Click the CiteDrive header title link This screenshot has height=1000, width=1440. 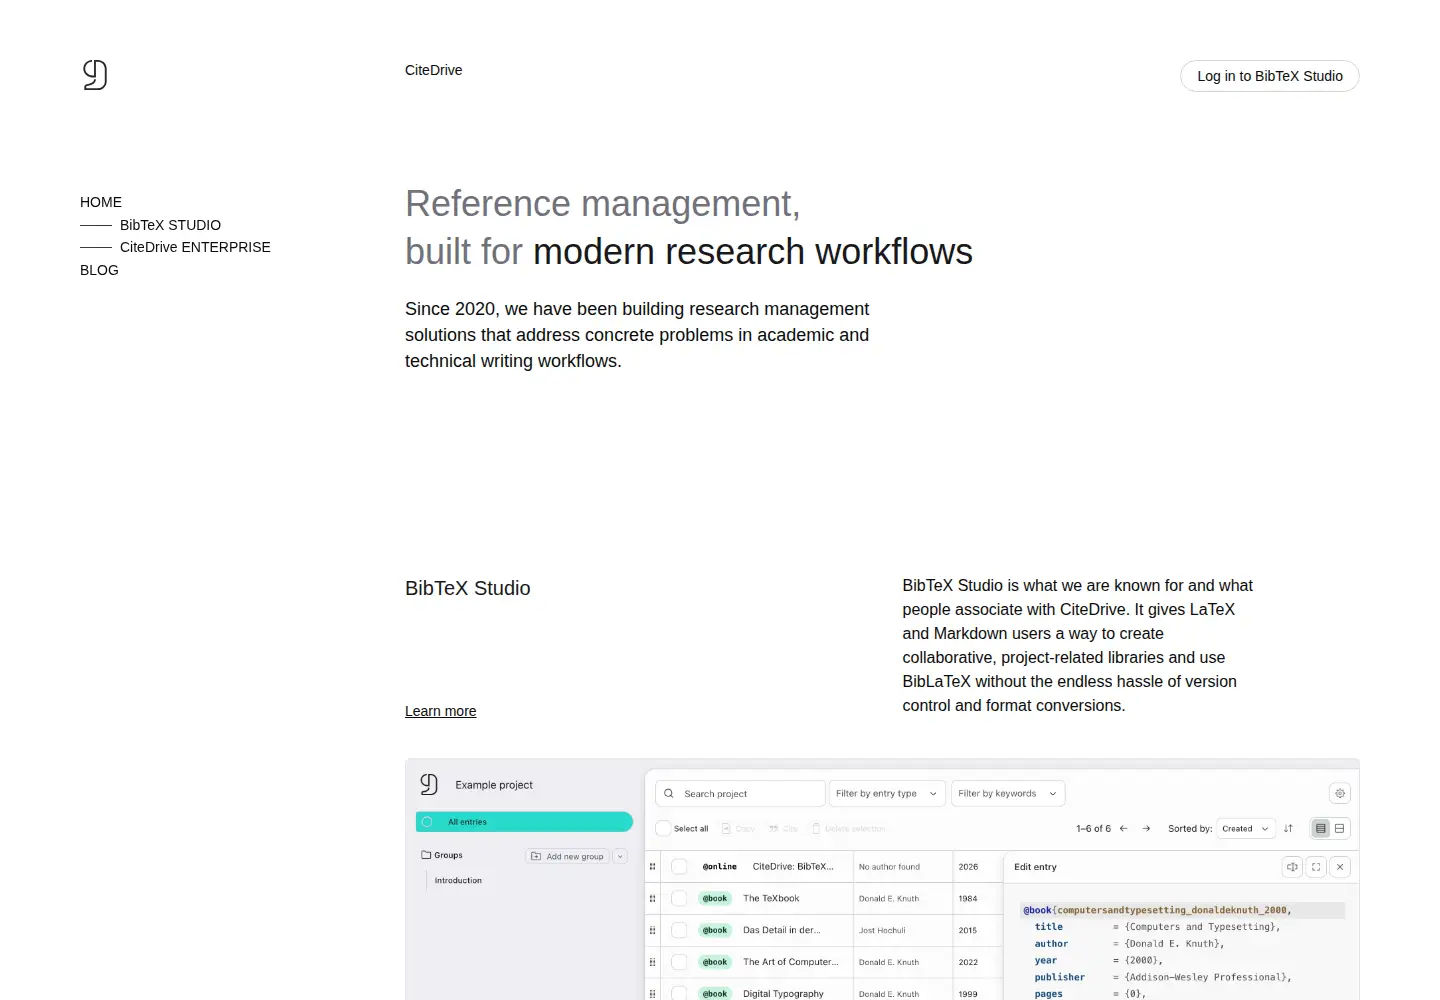433,70
